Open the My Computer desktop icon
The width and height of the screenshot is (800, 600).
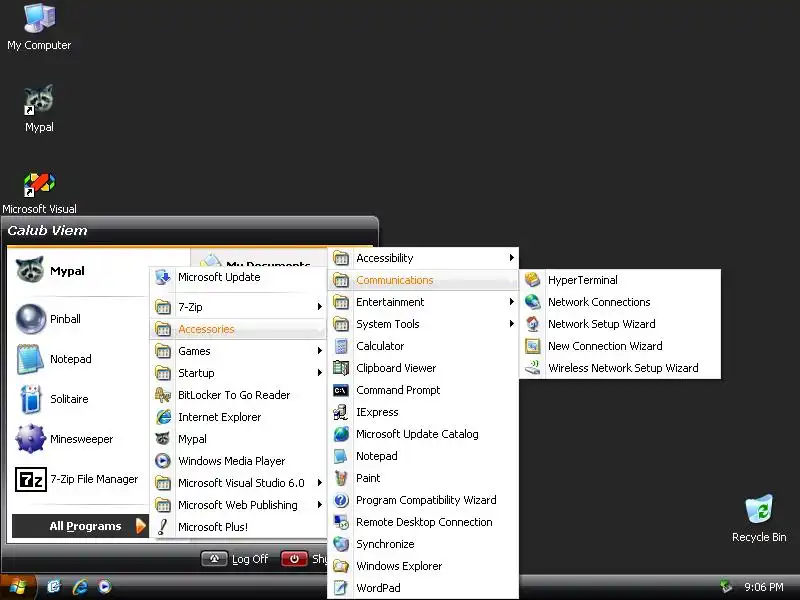coord(39,27)
